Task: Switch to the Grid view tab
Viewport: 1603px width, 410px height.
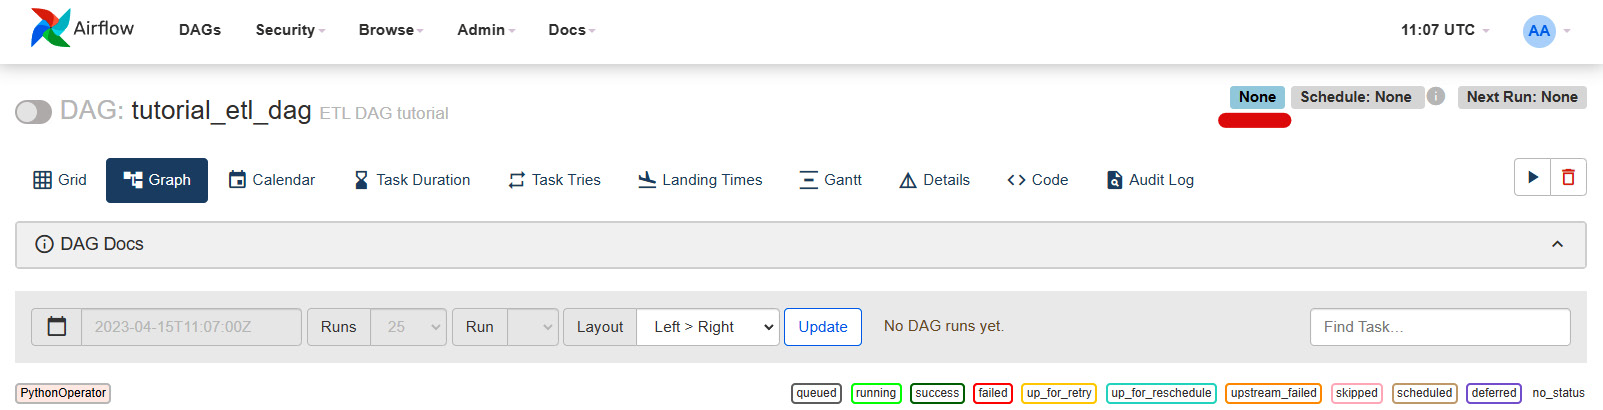Action: 60,180
